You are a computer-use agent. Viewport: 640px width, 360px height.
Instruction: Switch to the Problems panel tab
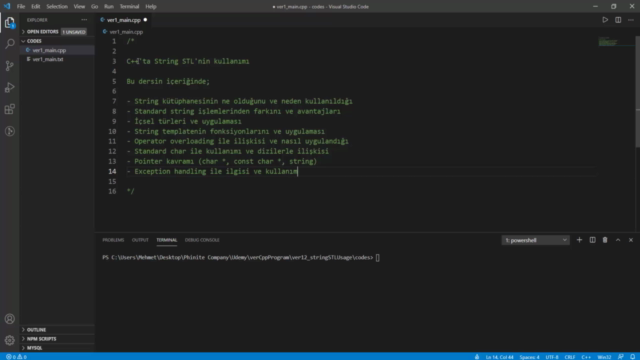(113, 240)
